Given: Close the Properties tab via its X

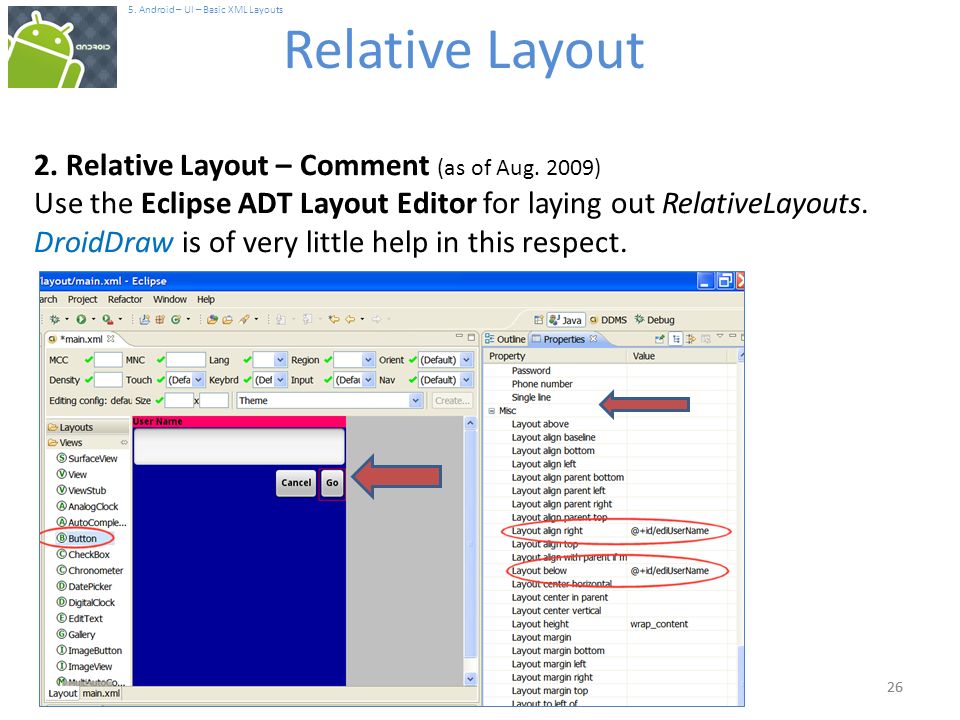Looking at the screenshot, I should [x=593, y=339].
